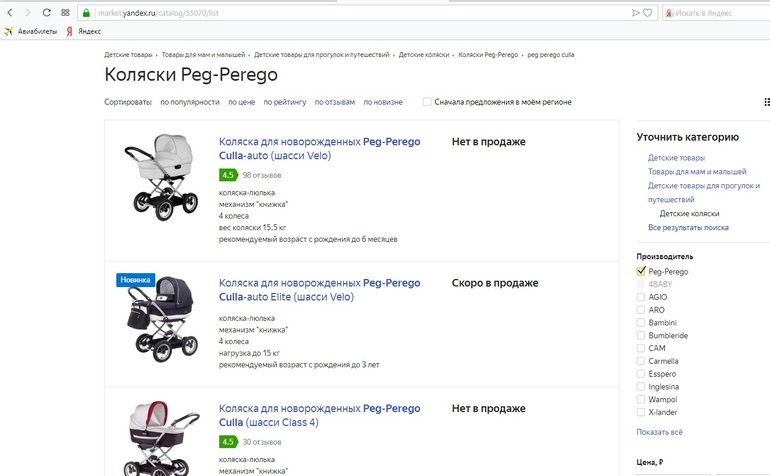The width and height of the screenshot is (770, 476).
Task: Click the white Culla-auto stroller thumbnail
Action: pyautogui.click(x=157, y=177)
